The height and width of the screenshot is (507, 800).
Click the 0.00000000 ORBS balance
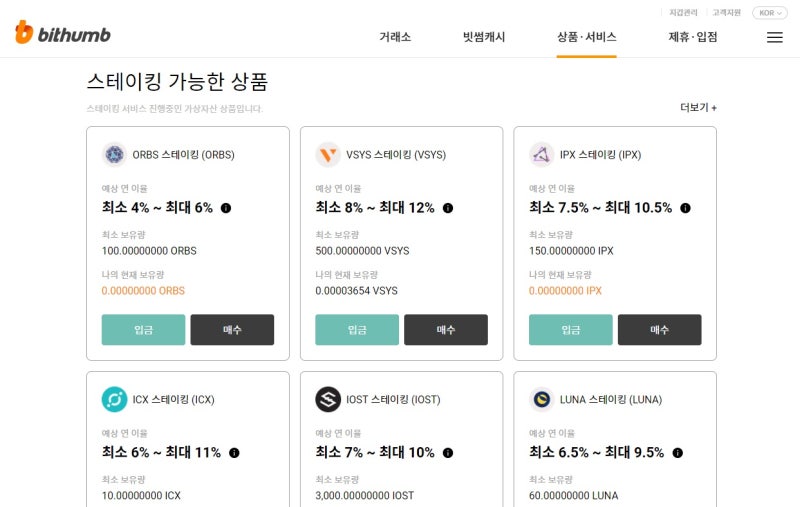pos(143,291)
